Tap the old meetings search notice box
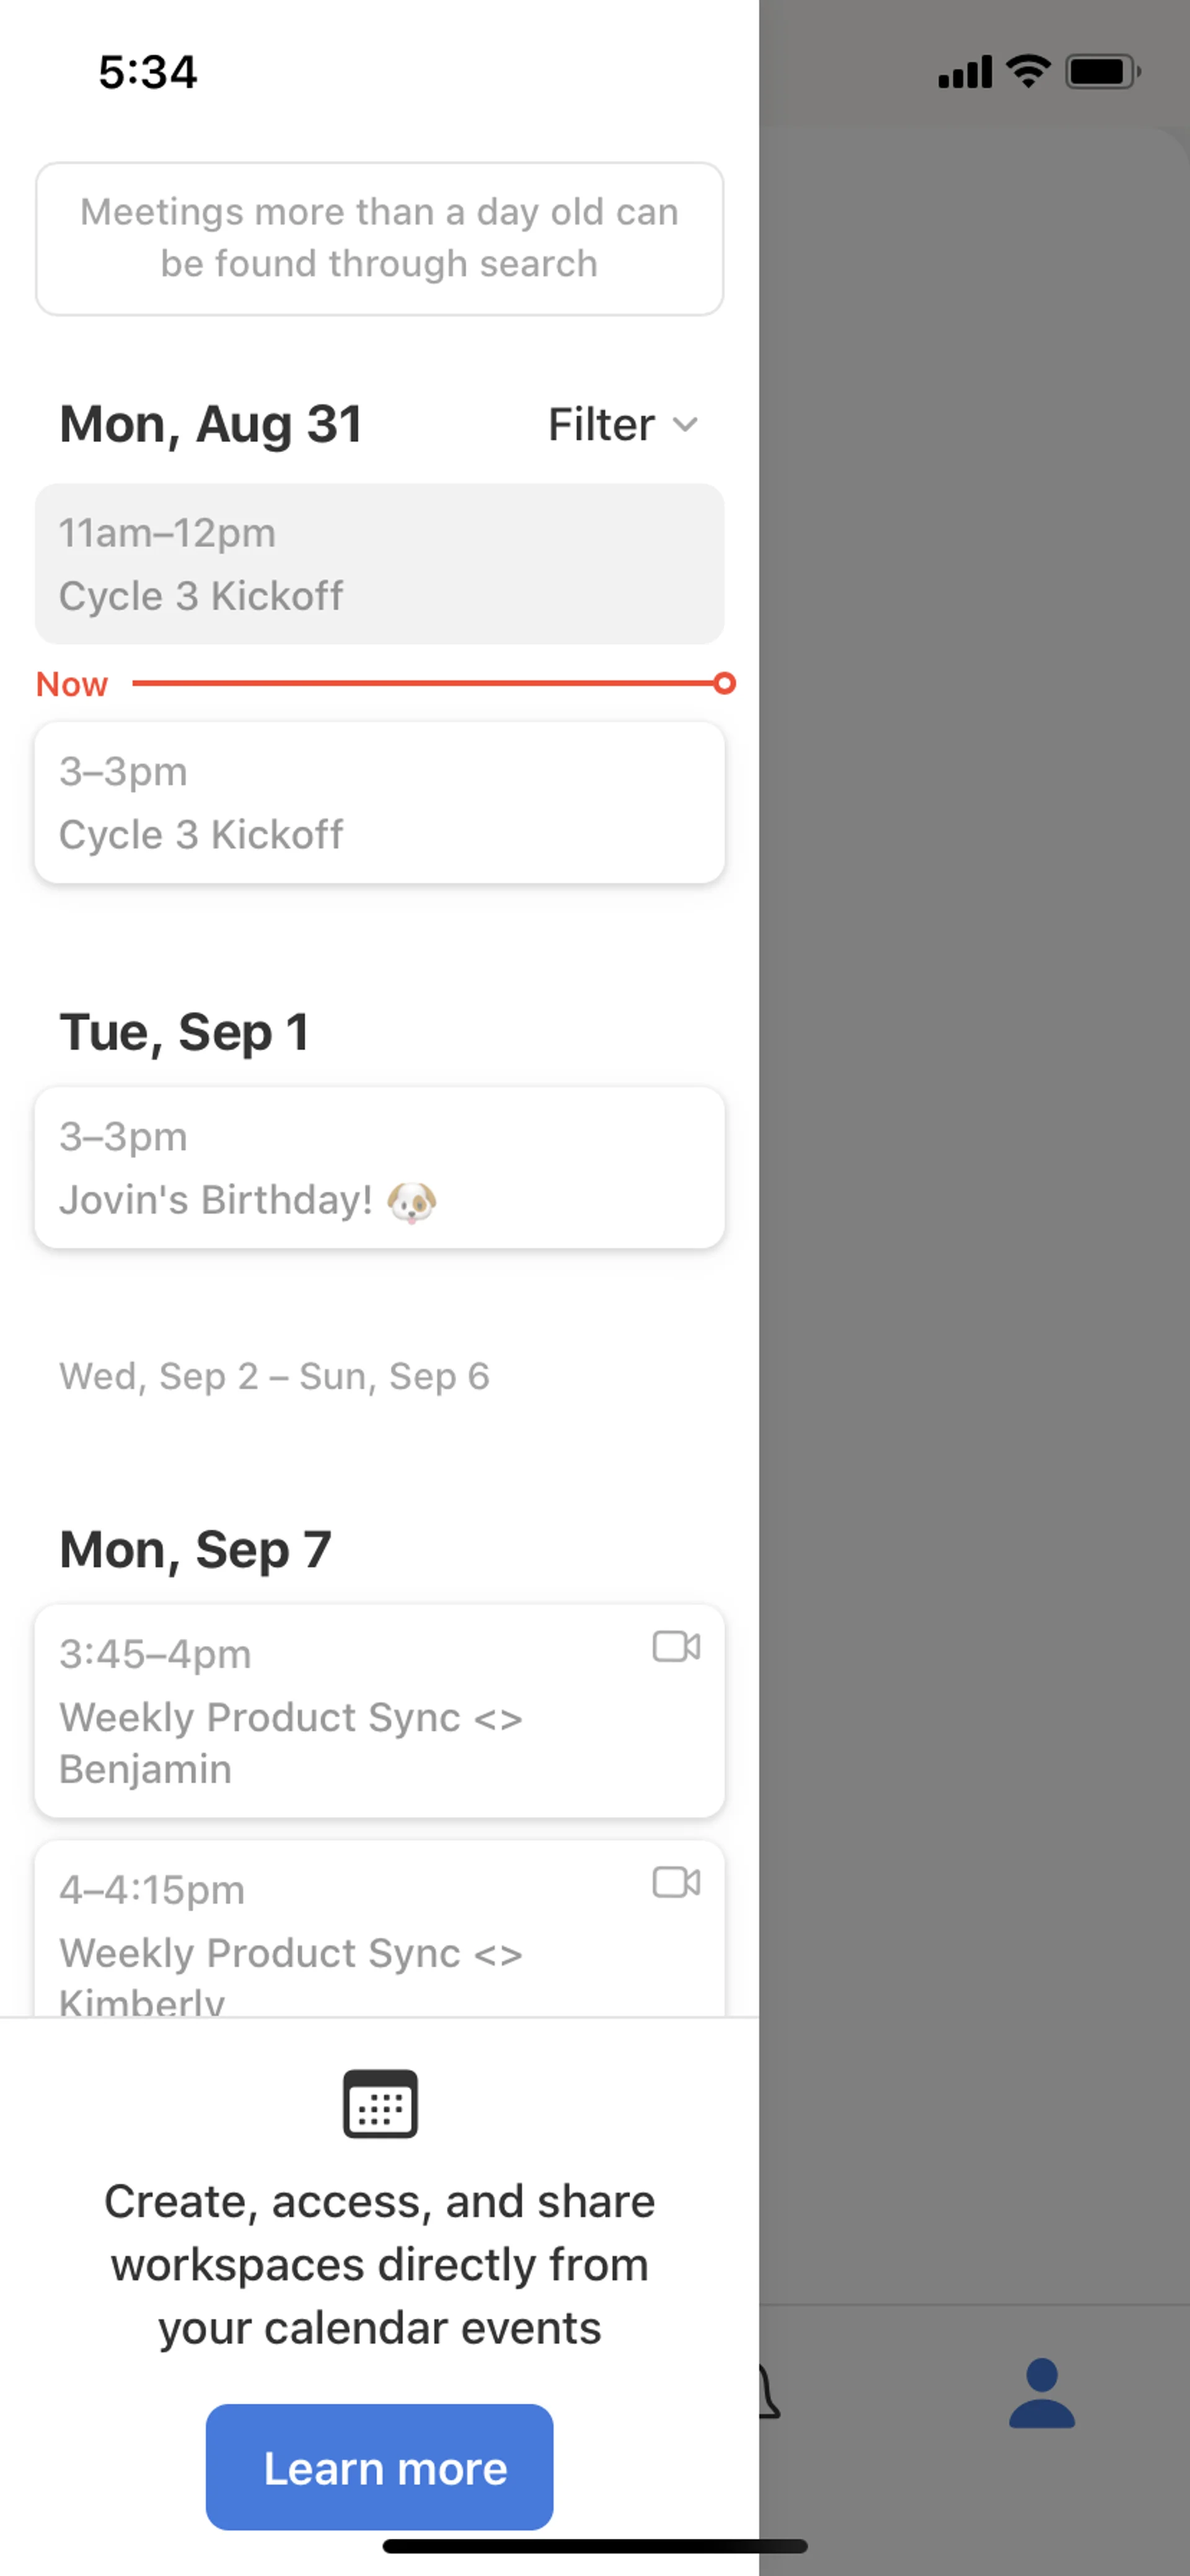Image resolution: width=1190 pixels, height=2576 pixels. tap(380, 239)
